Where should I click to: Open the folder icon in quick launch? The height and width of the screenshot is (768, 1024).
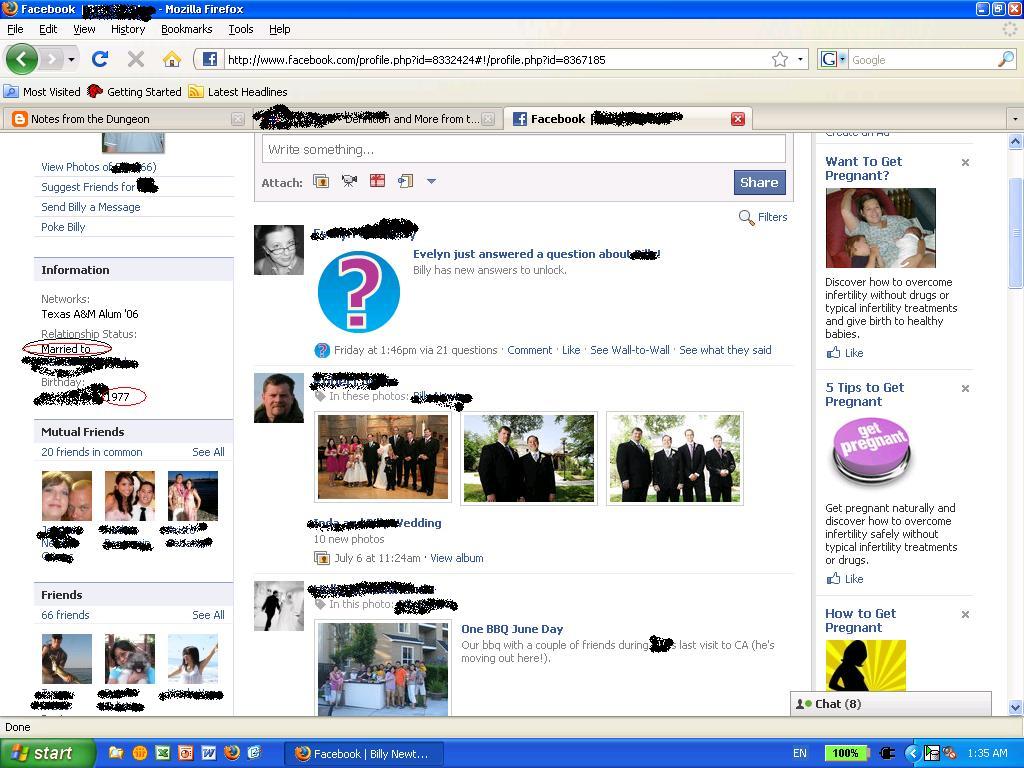[116, 753]
